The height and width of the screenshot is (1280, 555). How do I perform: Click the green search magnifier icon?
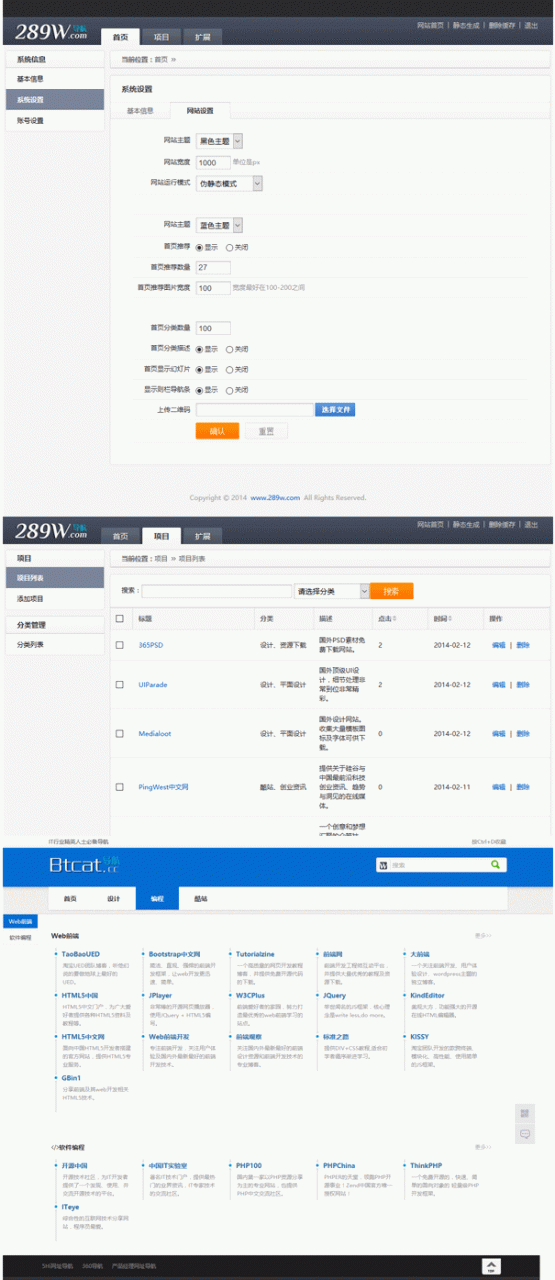point(497,864)
